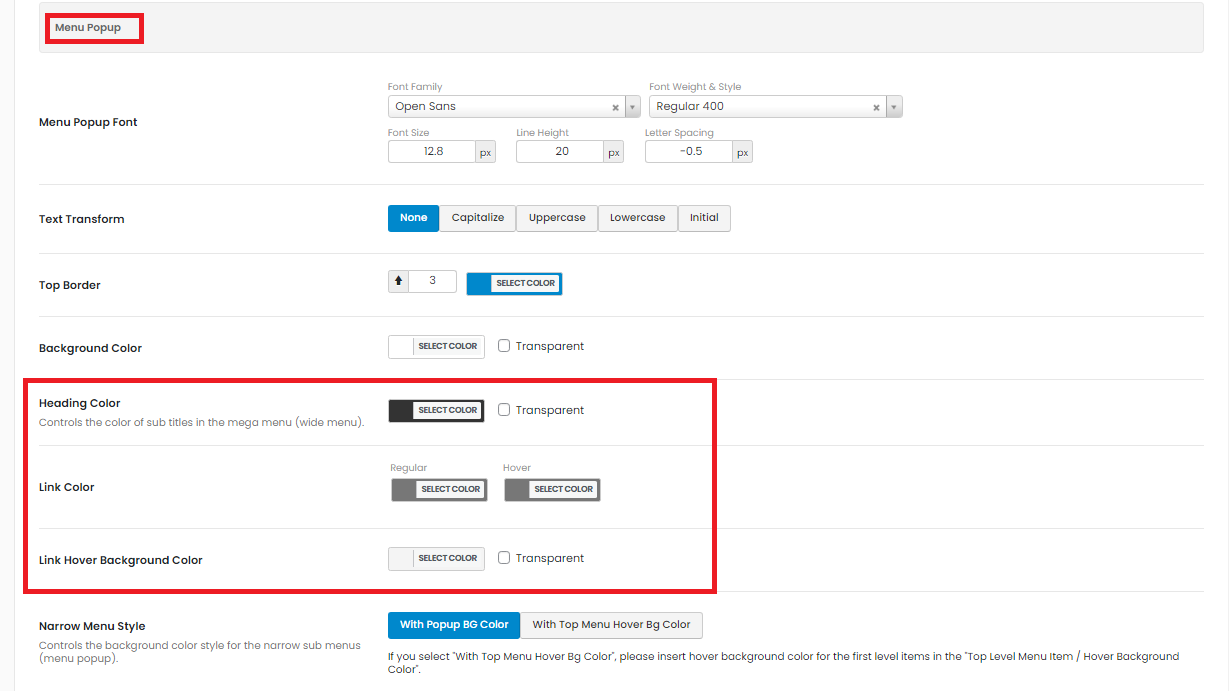Expand the Font Weight & Style dropdown

coord(894,107)
